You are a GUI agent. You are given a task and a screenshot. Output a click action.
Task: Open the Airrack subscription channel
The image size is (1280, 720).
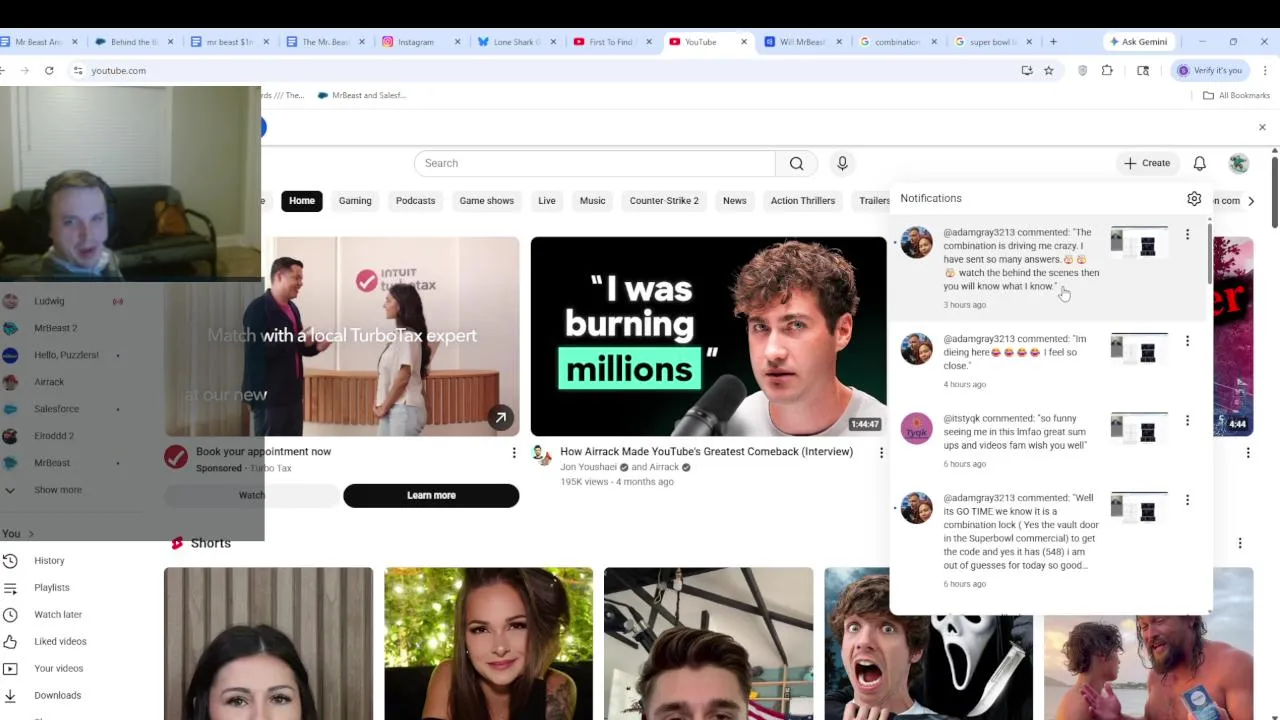coord(62,382)
